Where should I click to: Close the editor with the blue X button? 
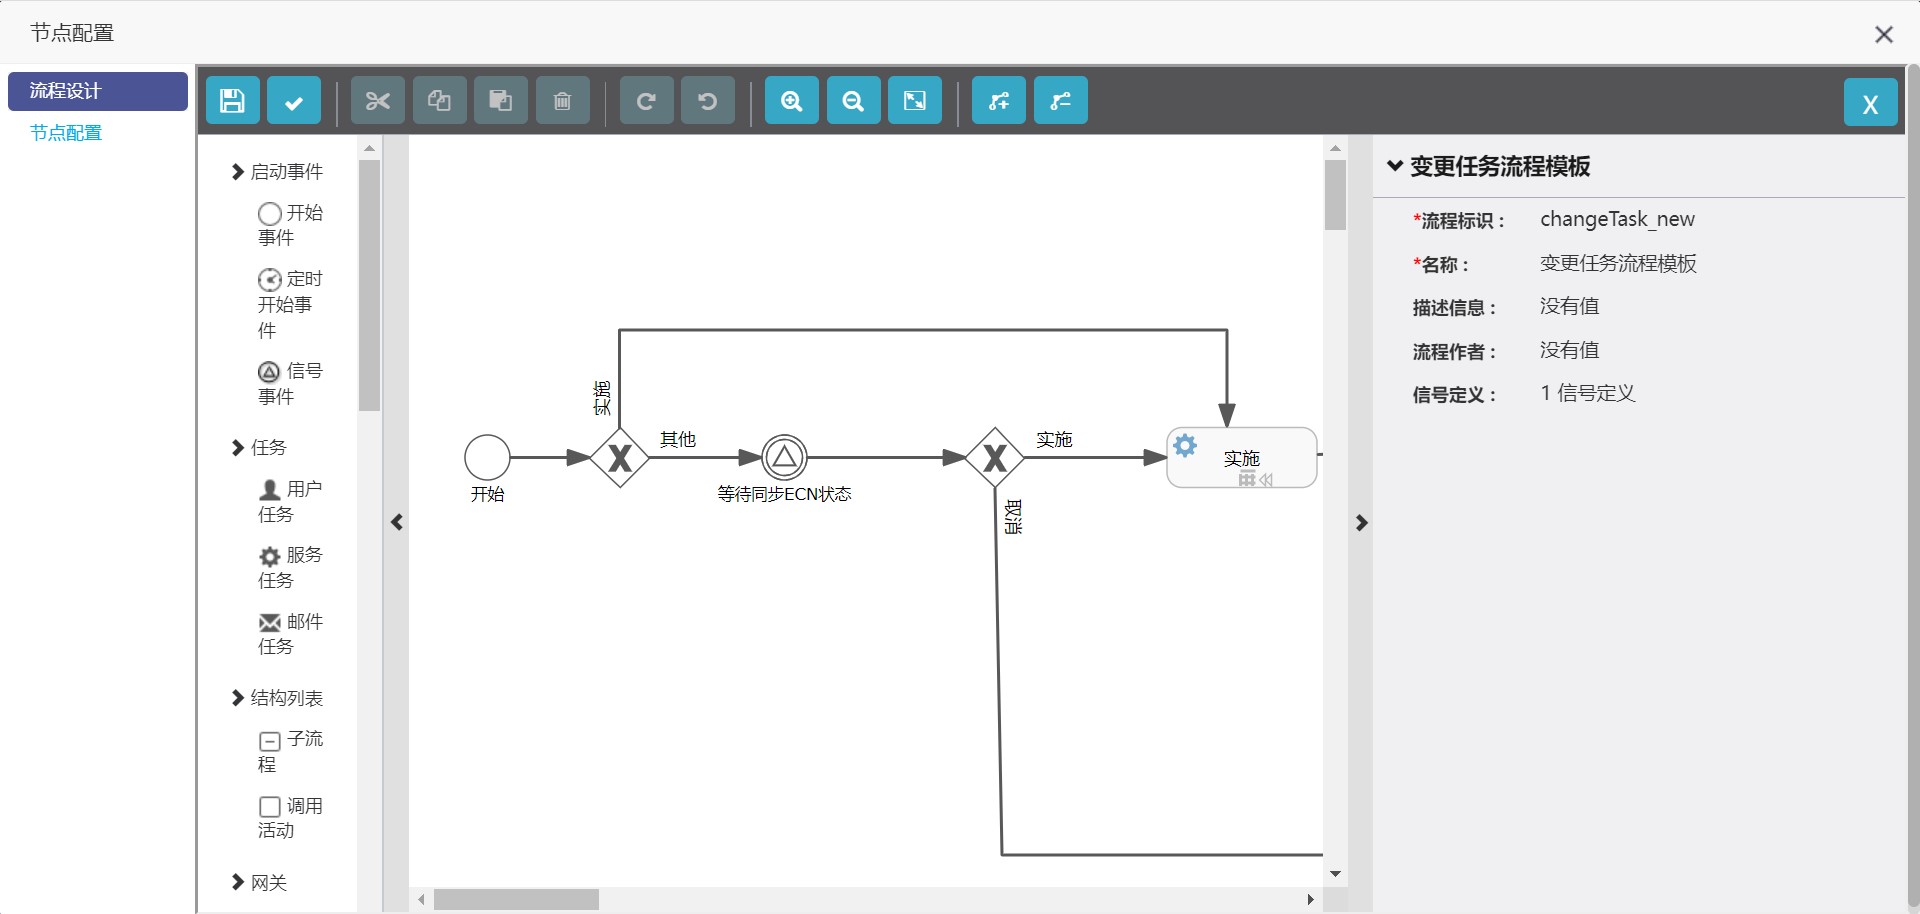coord(1870,103)
